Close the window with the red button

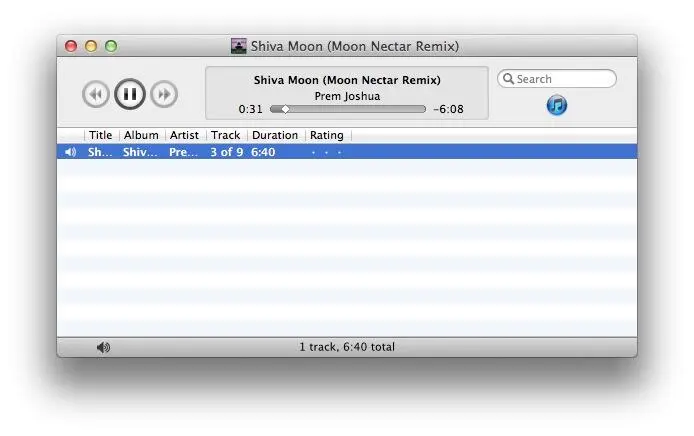71,46
